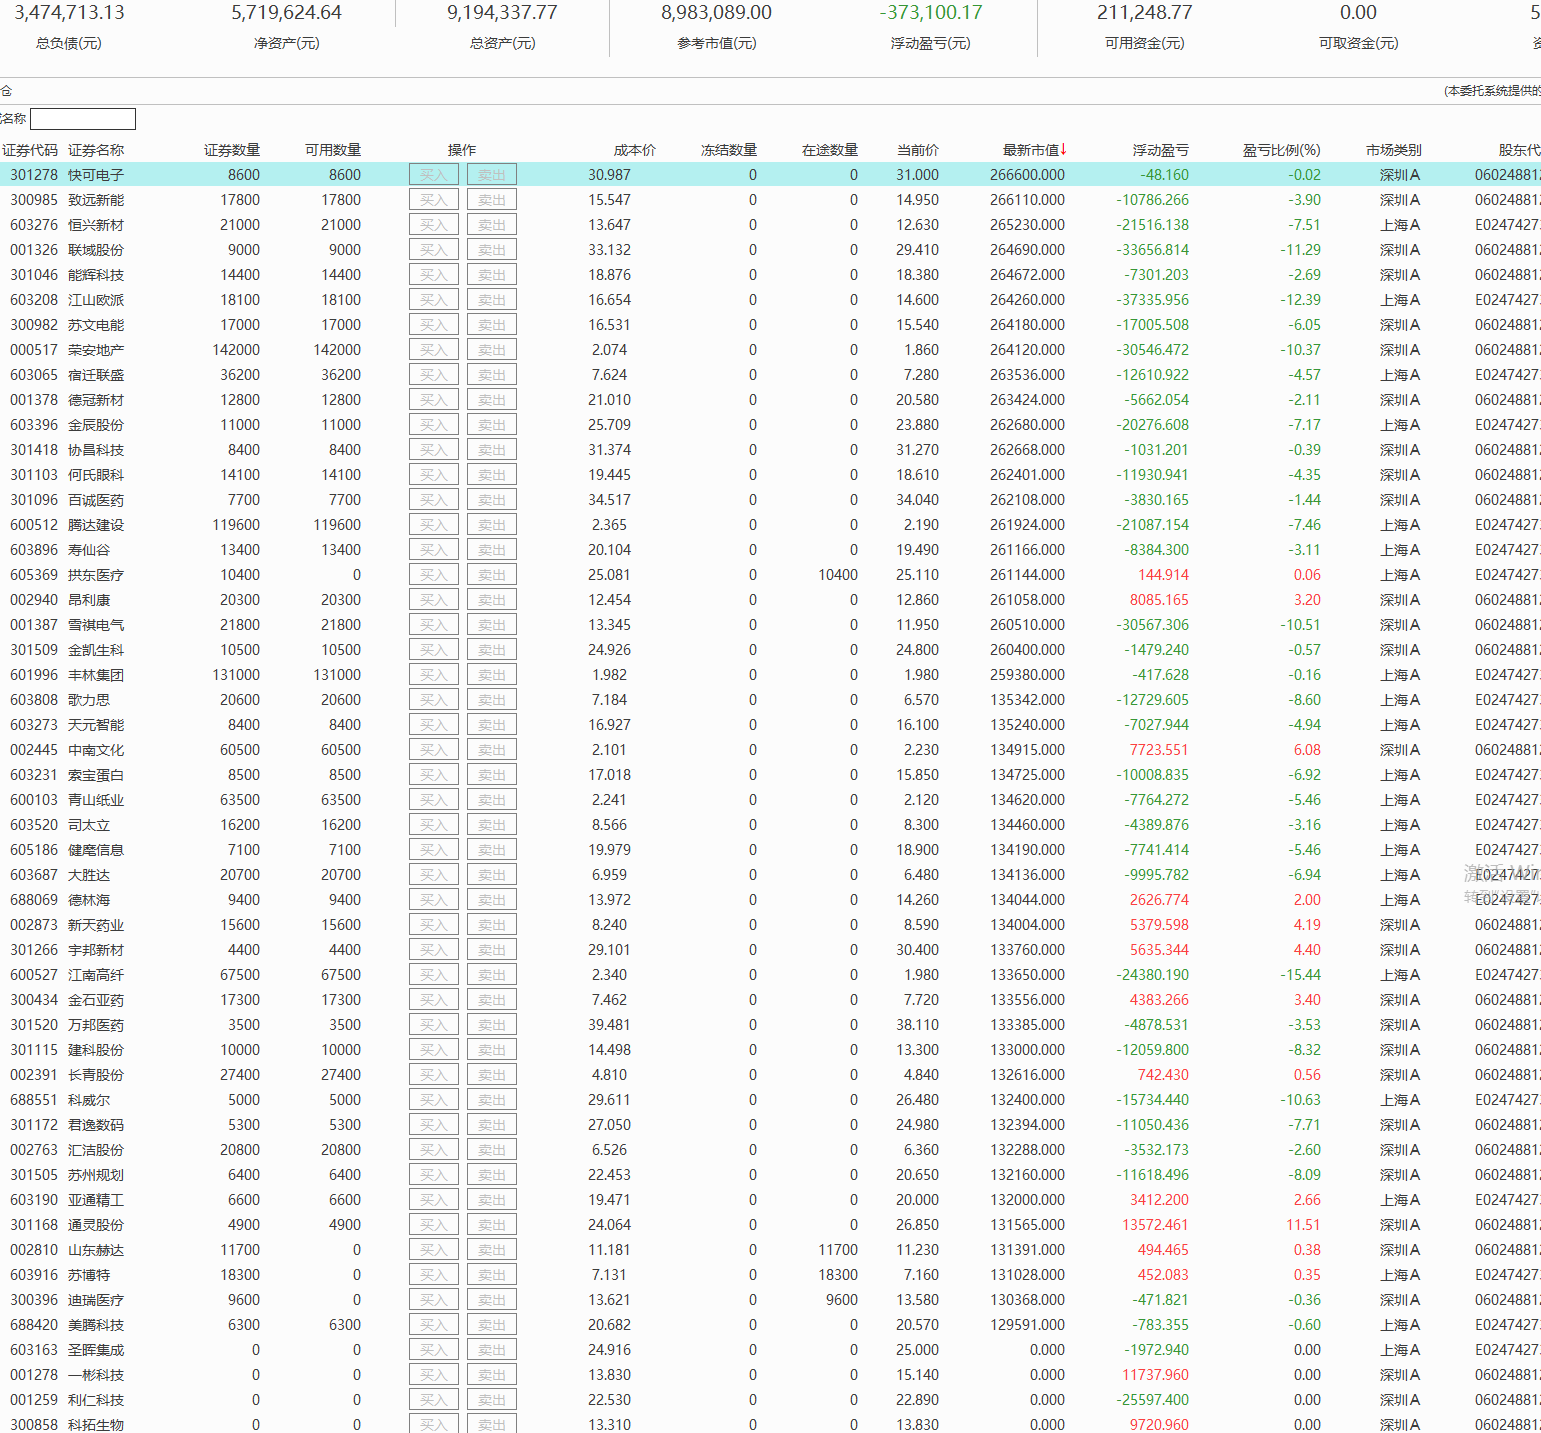Viewport: 1541px width, 1433px height.
Task: Select 丰林集团 stock name
Action: 96,675
